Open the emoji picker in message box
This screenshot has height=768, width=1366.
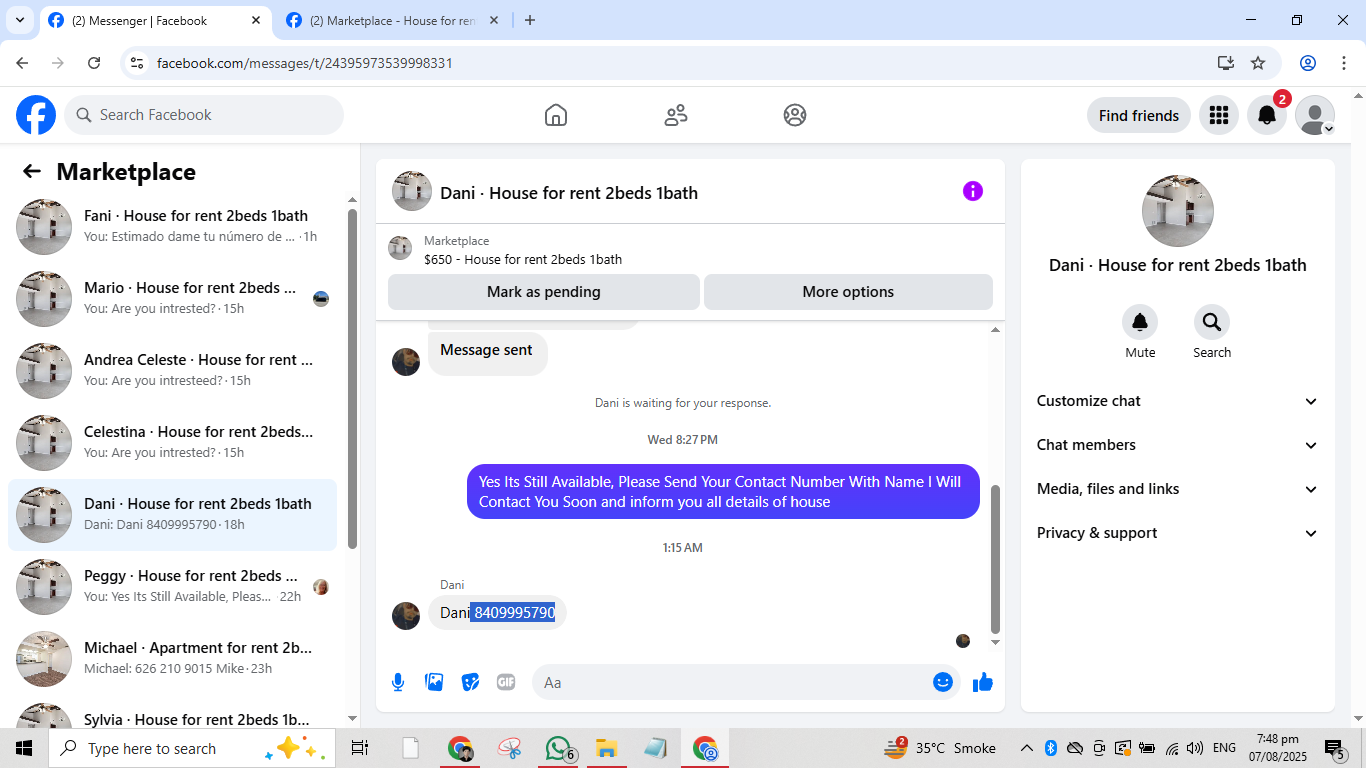[x=942, y=682]
